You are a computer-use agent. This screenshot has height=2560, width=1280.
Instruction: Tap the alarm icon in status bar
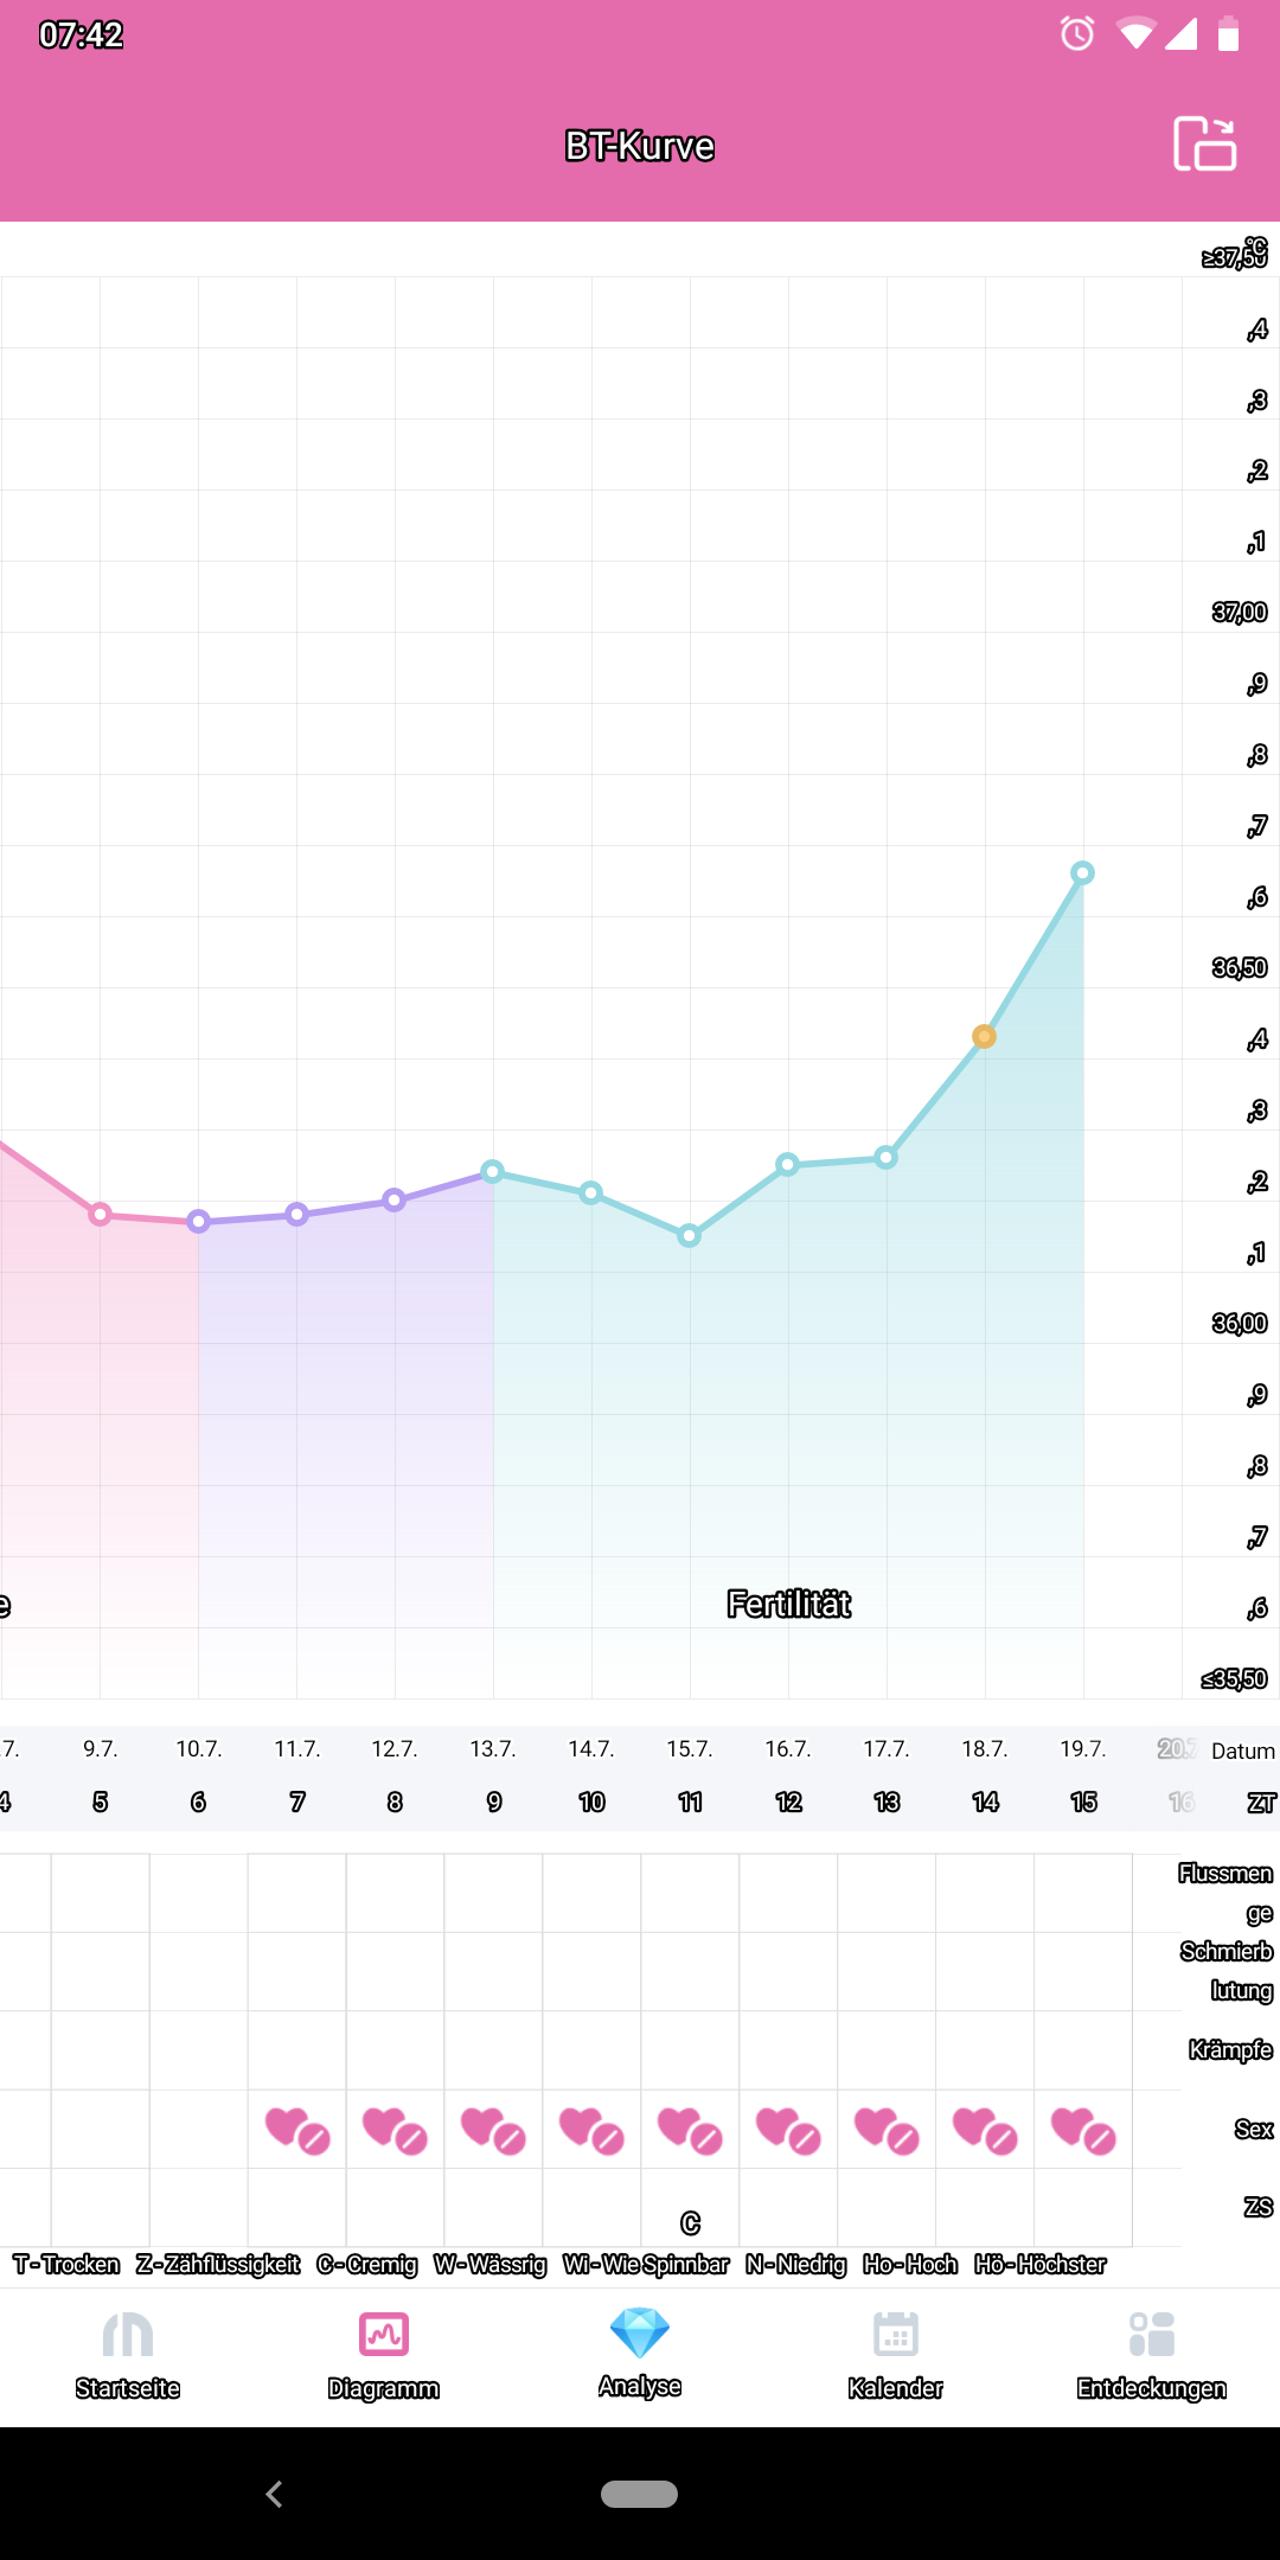[1077, 35]
